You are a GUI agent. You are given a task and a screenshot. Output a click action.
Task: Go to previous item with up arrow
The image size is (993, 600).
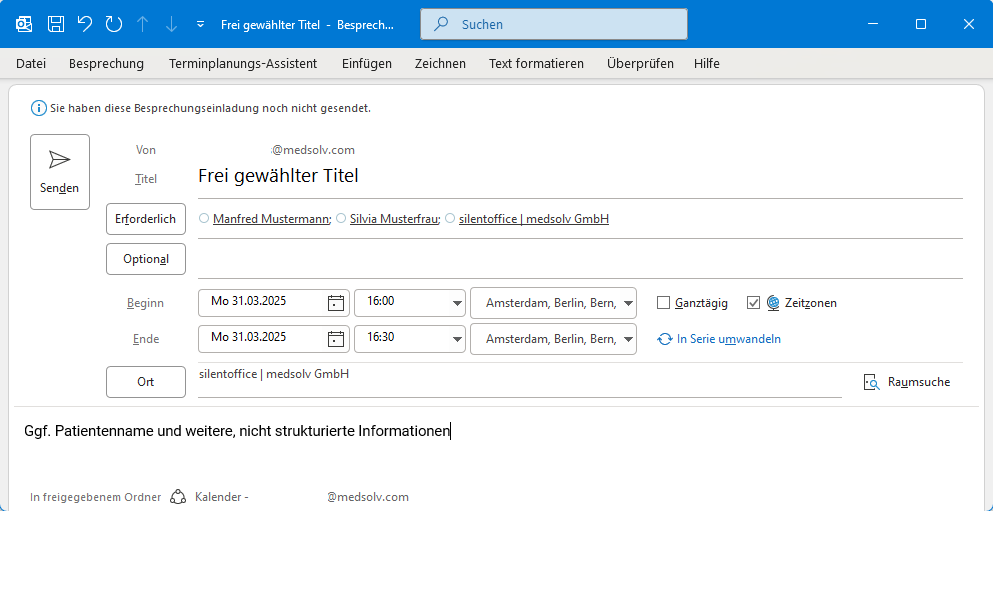tap(142, 24)
